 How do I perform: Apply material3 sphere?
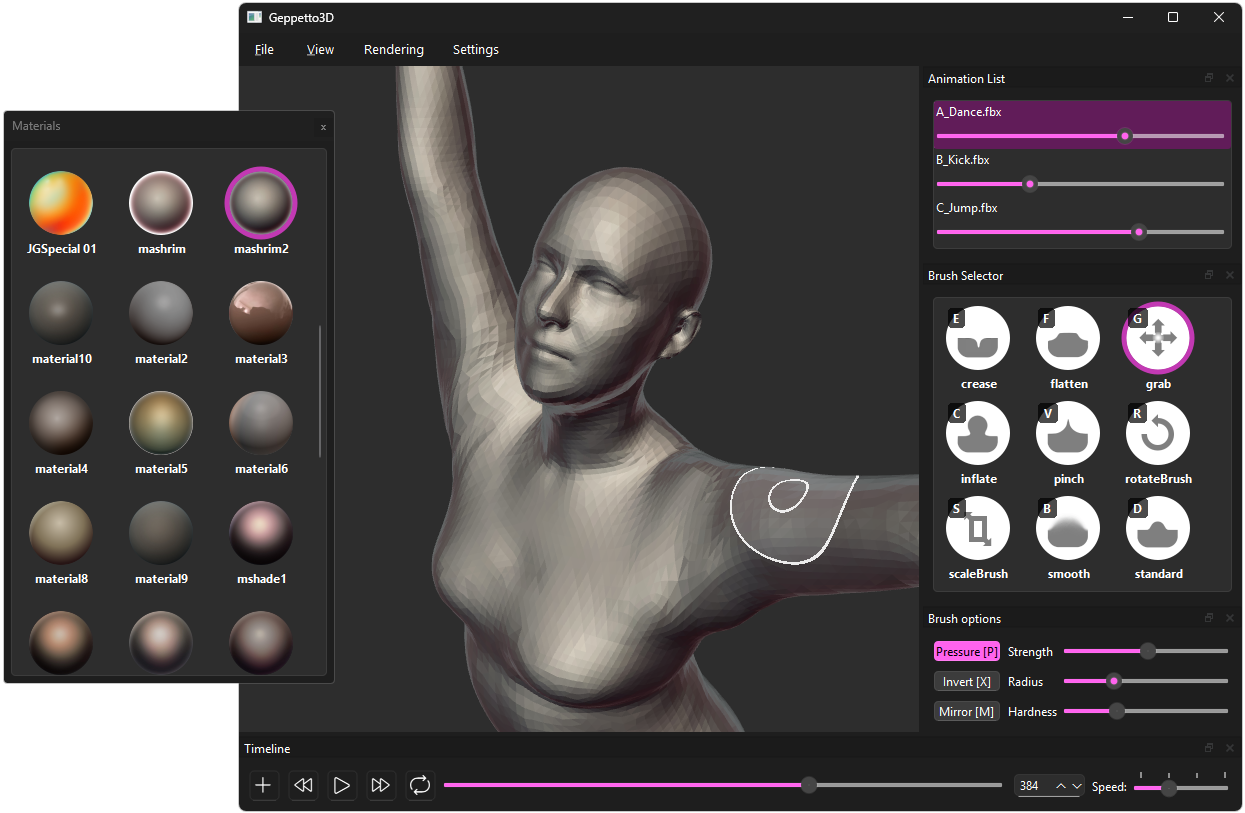pos(261,313)
